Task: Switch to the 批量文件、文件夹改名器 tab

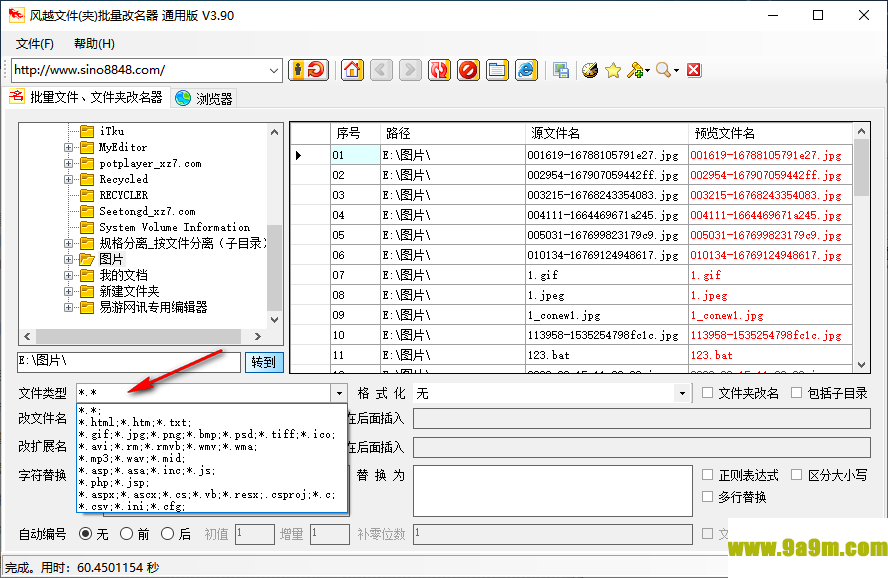Action: point(87,97)
